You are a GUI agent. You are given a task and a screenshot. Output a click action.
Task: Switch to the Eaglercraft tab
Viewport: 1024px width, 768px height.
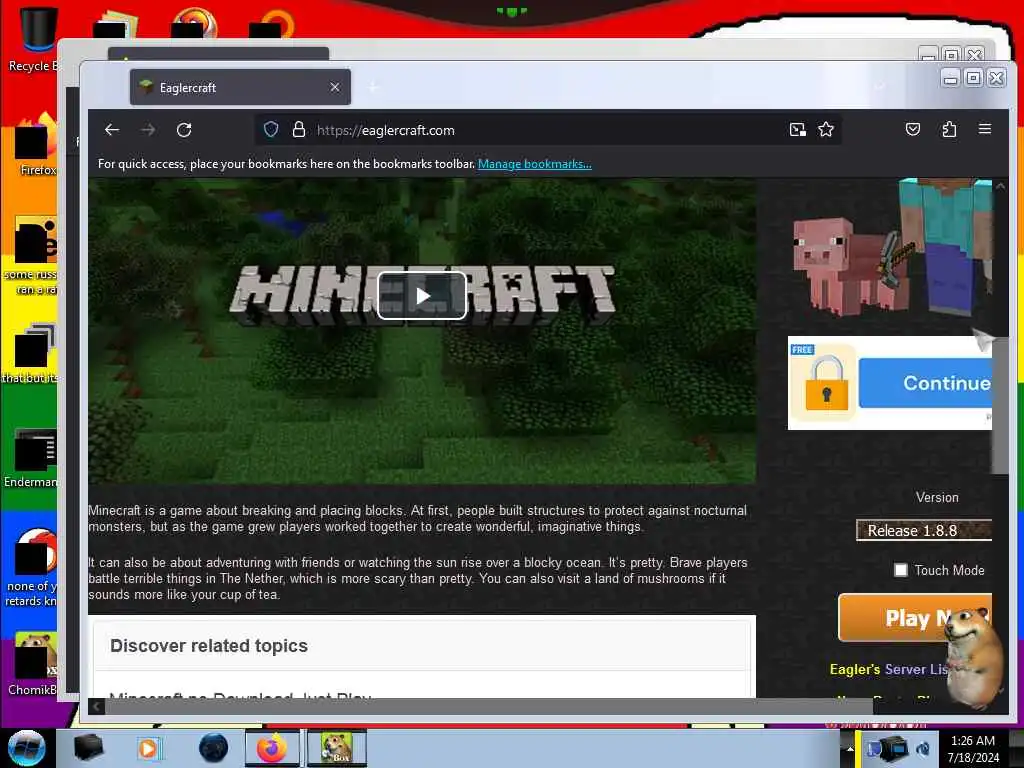point(240,87)
